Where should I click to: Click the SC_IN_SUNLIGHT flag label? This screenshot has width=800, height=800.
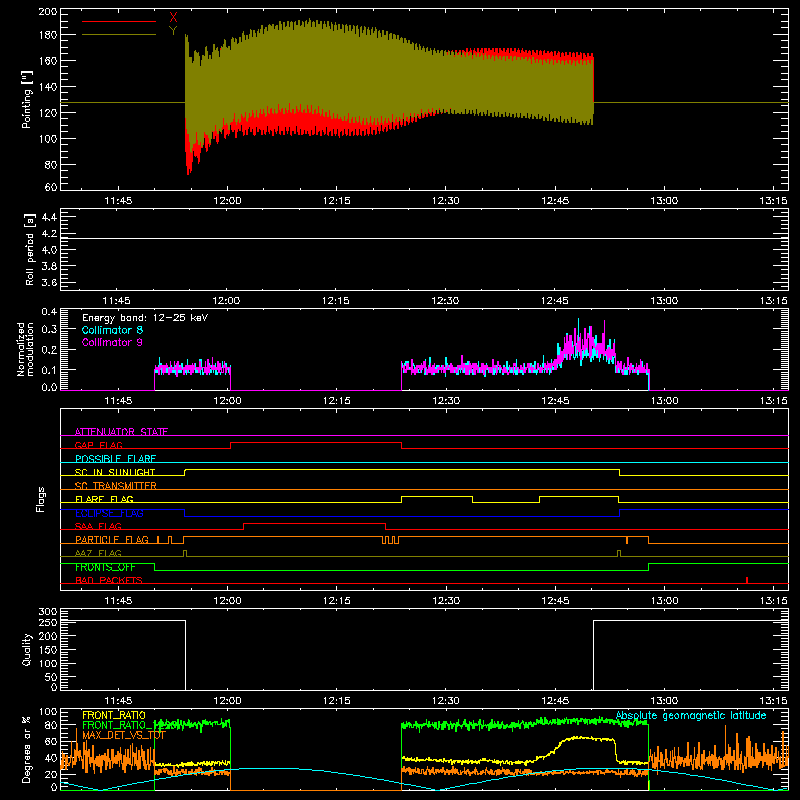click(x=115, y=472)
